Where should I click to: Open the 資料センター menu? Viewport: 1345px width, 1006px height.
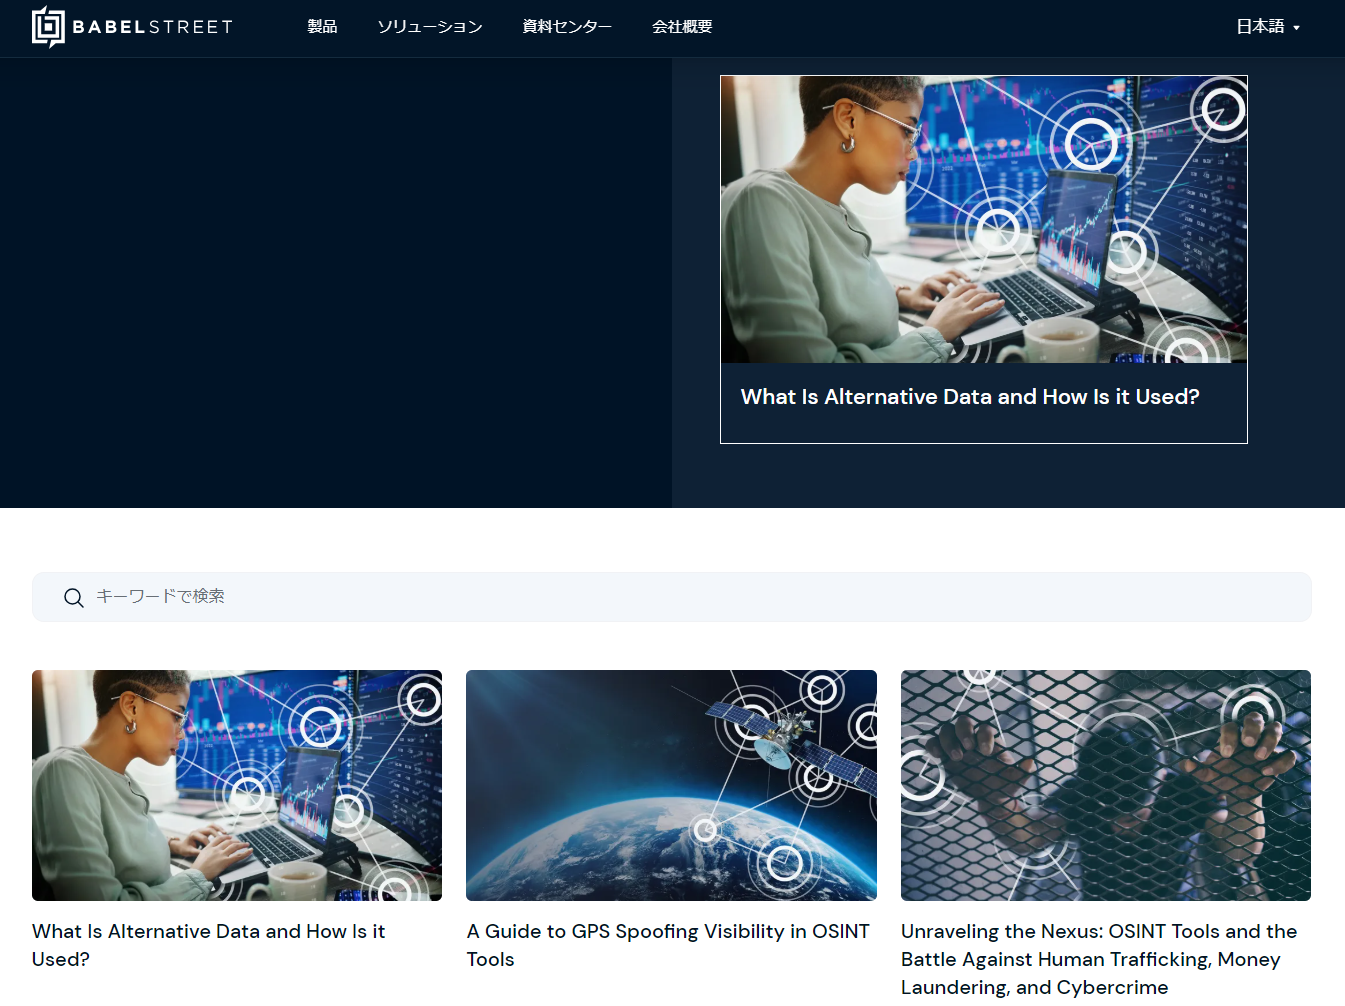click(567, 27)
